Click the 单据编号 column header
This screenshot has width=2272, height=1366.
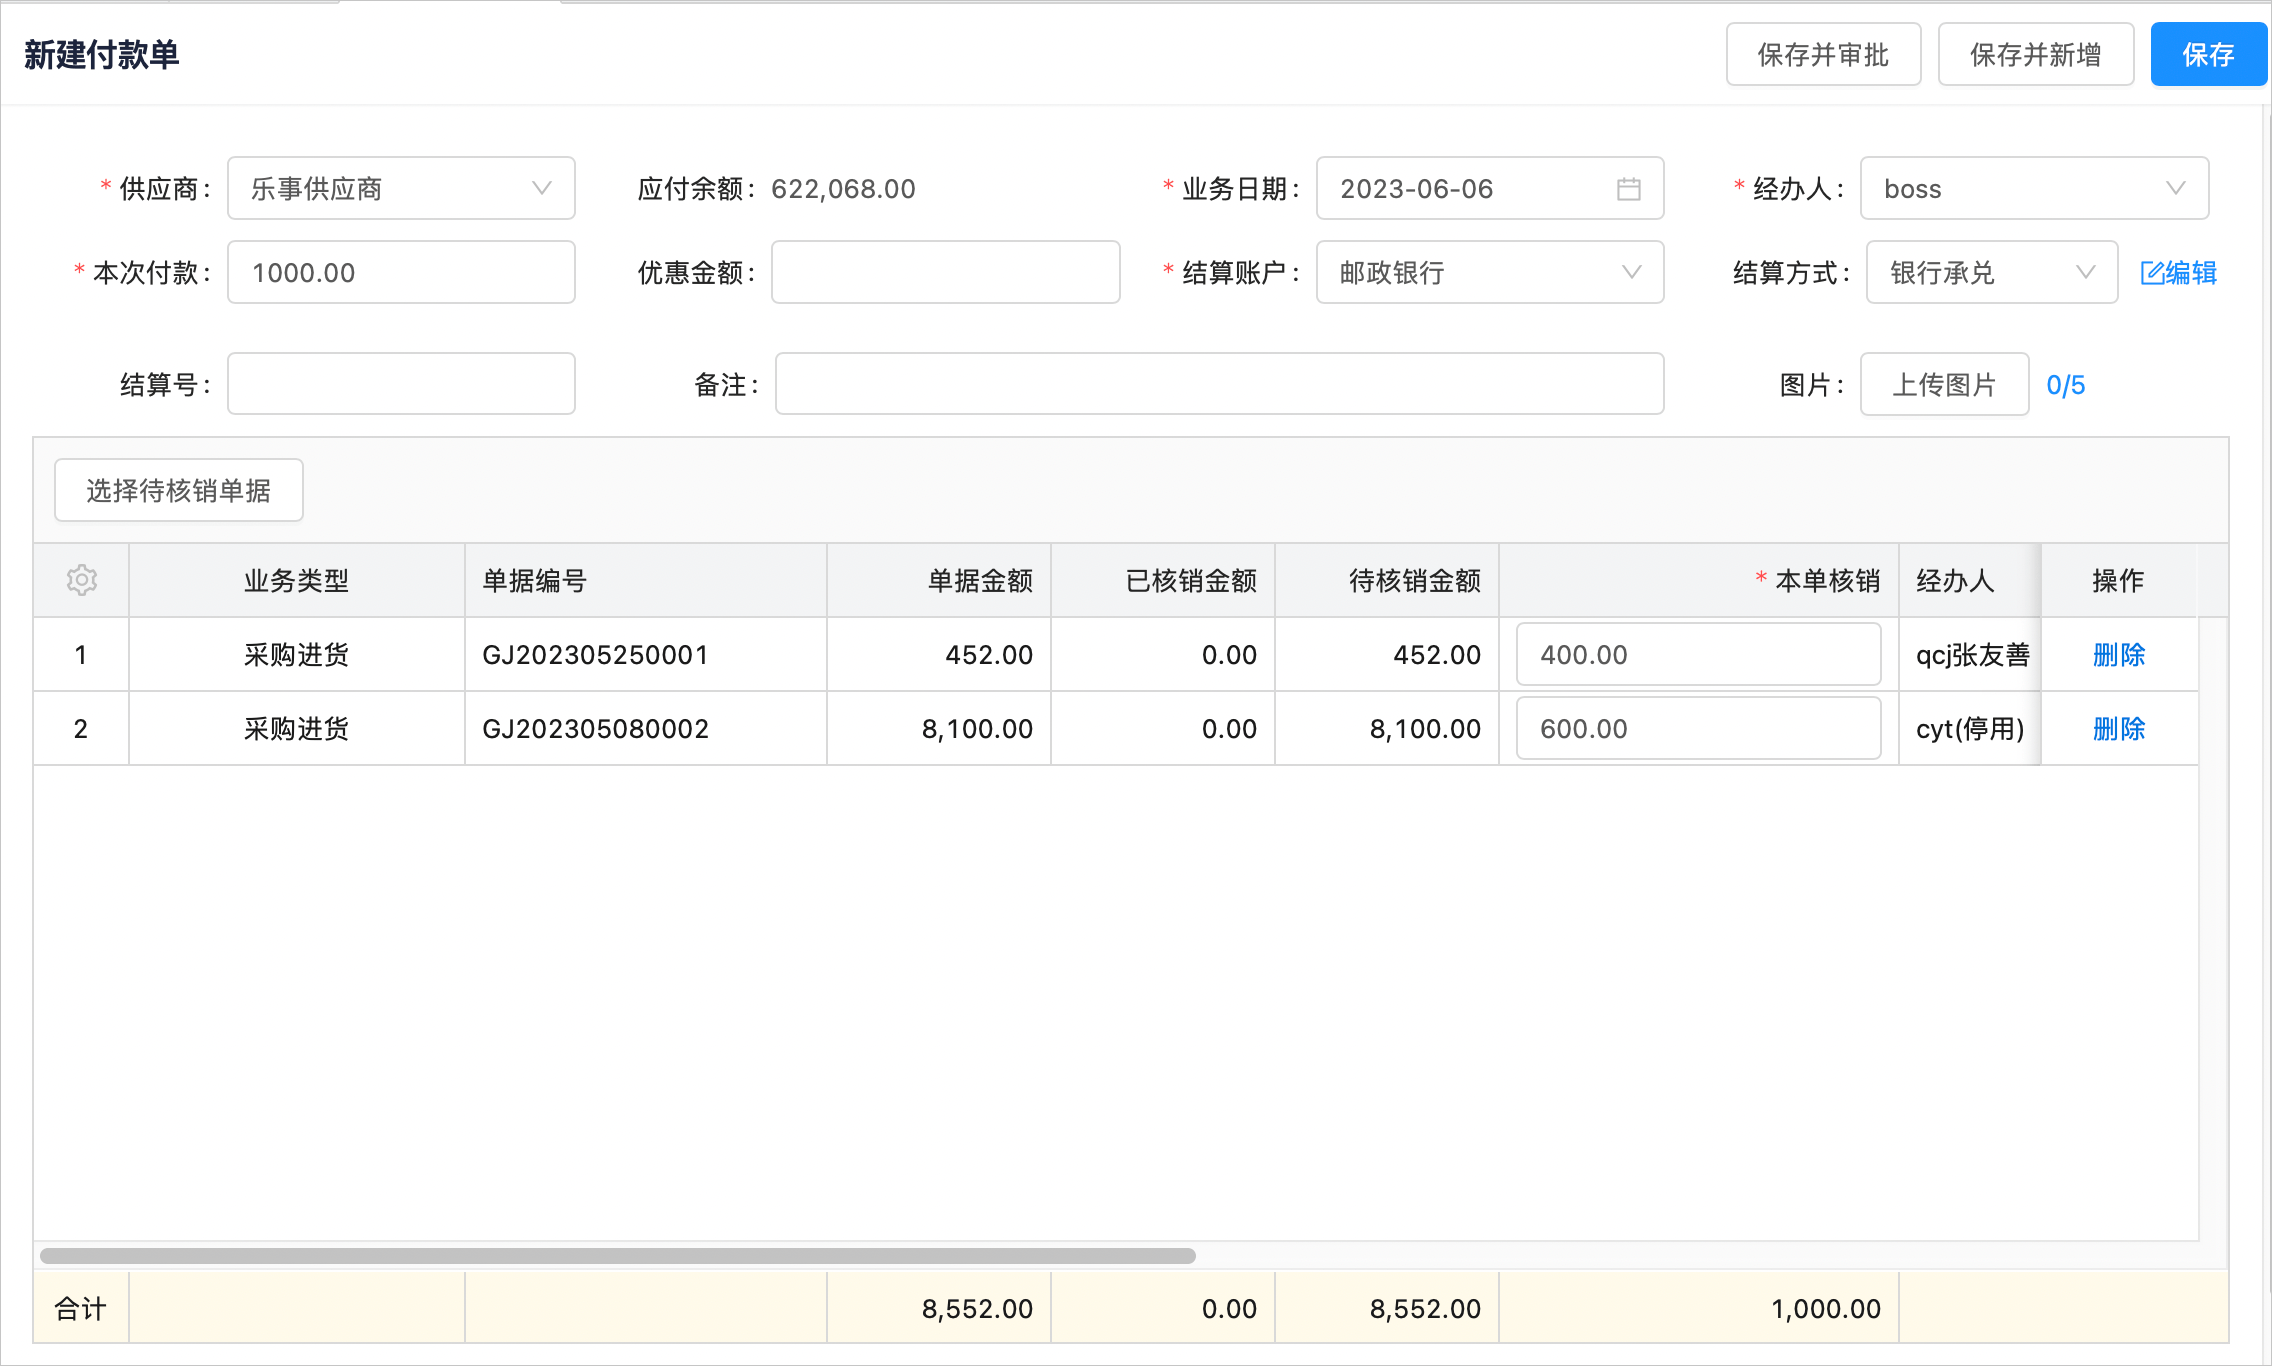coord(646,580)
